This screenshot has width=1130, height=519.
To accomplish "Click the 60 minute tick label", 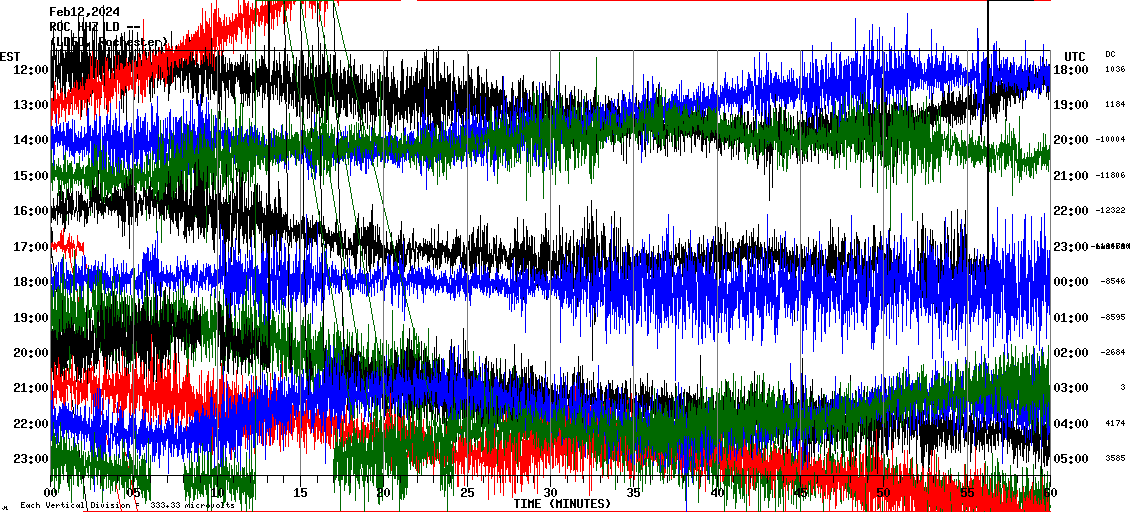I will pyautogui.click(x=1048, y=493).
